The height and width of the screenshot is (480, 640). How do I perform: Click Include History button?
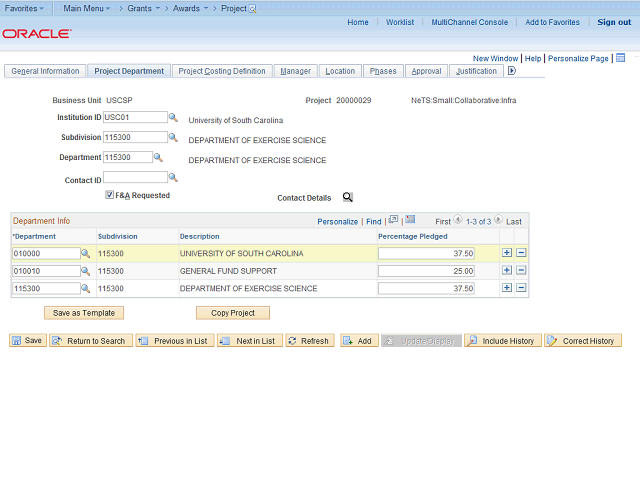[503, 340]
